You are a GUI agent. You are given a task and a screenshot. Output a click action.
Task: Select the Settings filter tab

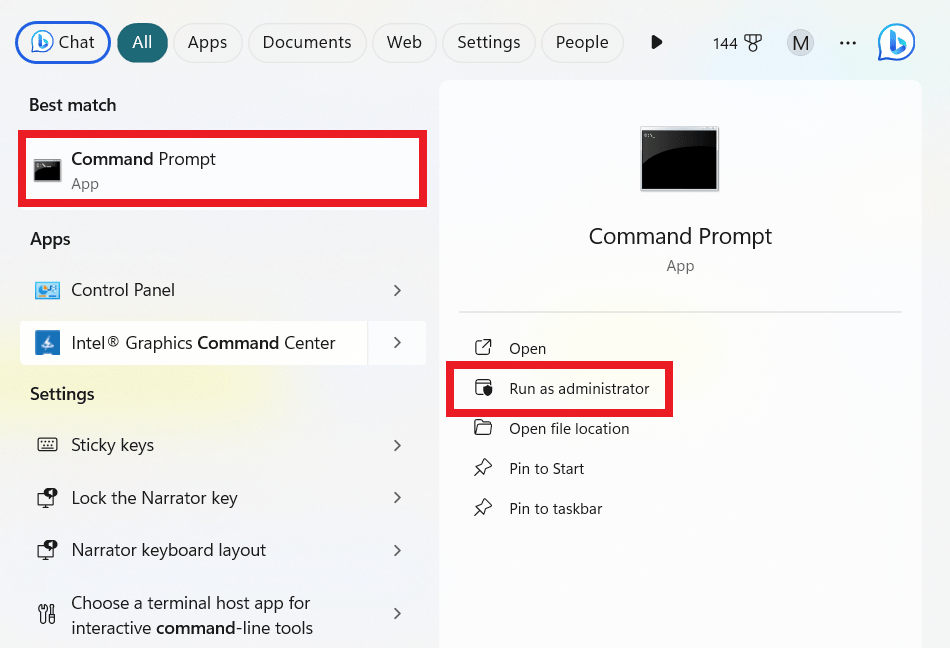tap(488, 42)
